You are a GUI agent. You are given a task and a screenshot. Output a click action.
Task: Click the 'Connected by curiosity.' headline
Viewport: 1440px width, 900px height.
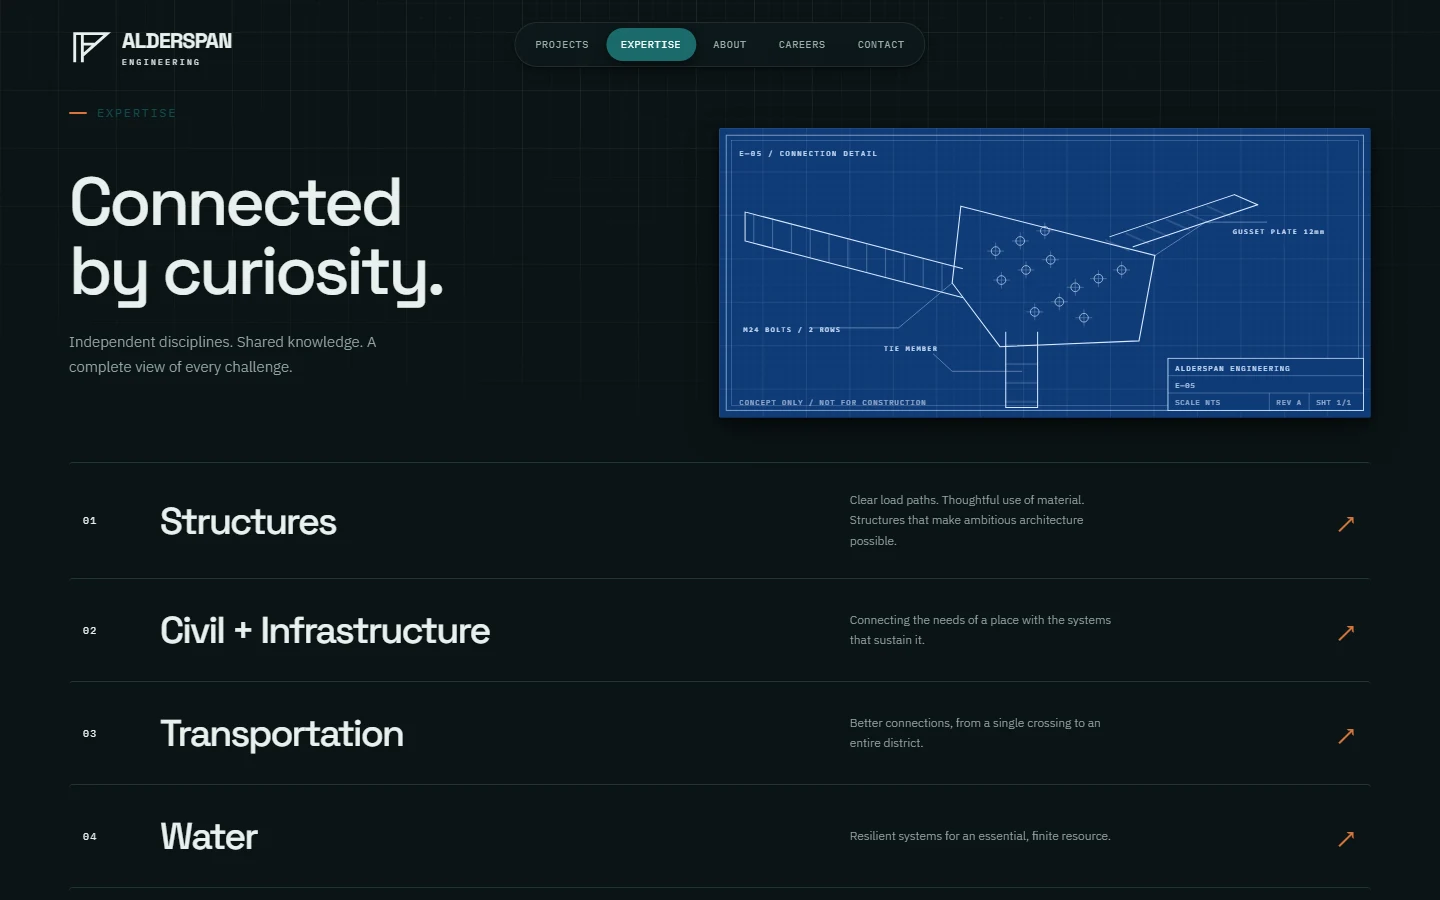tap(256, 237)
